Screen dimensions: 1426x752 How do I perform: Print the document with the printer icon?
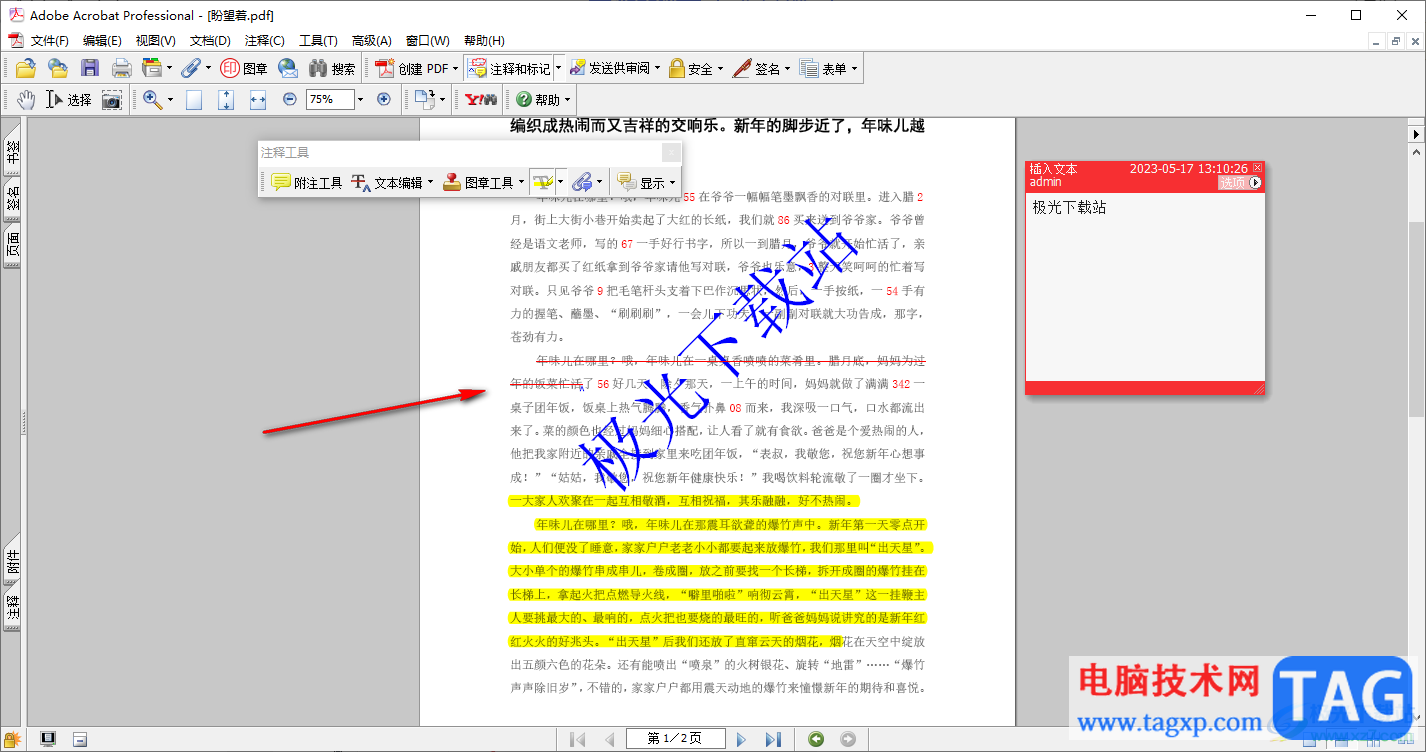click(x=121, y=68)
